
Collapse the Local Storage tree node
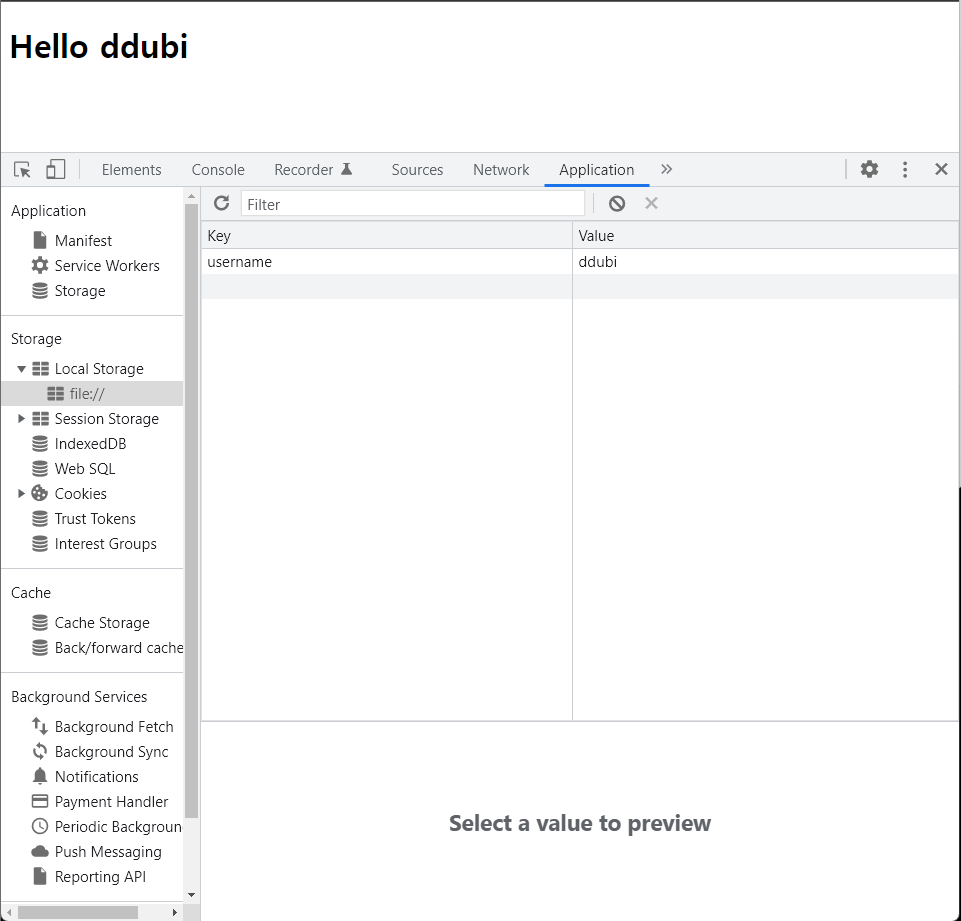click(21, 369)
